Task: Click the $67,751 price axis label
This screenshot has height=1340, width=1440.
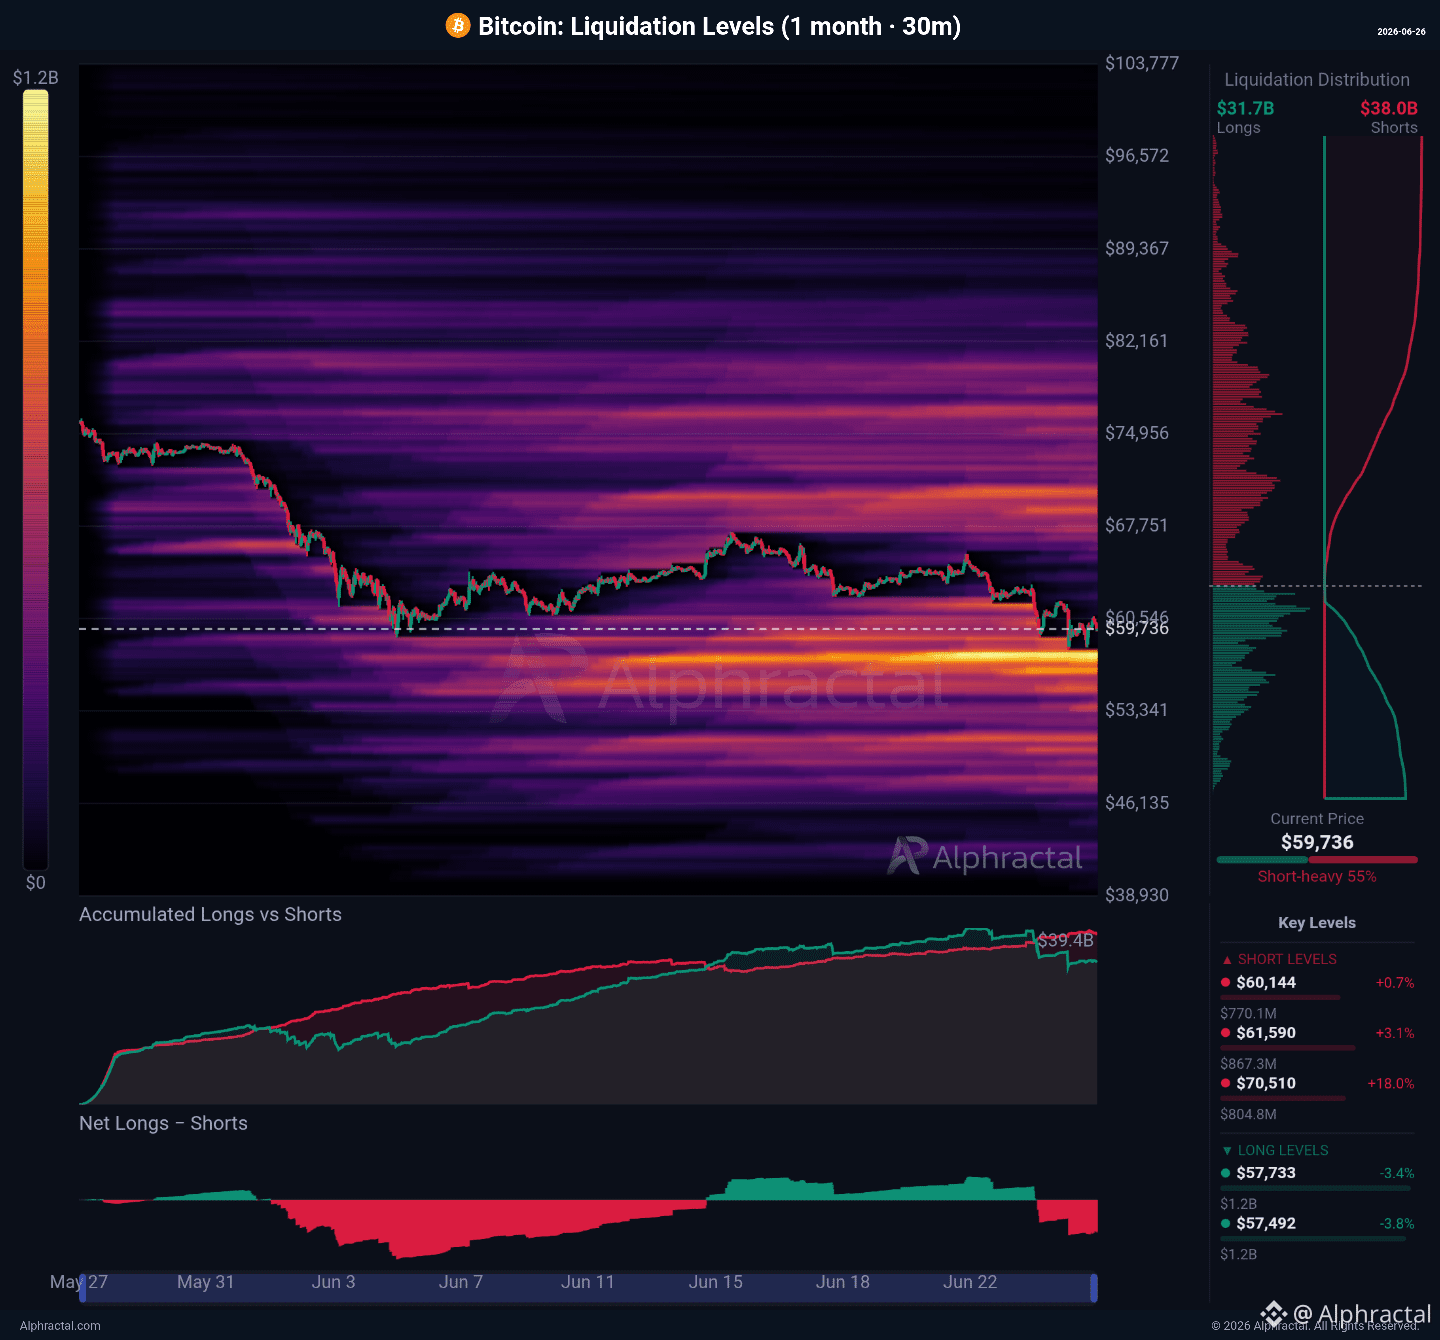Action: tap(1137, 525)
